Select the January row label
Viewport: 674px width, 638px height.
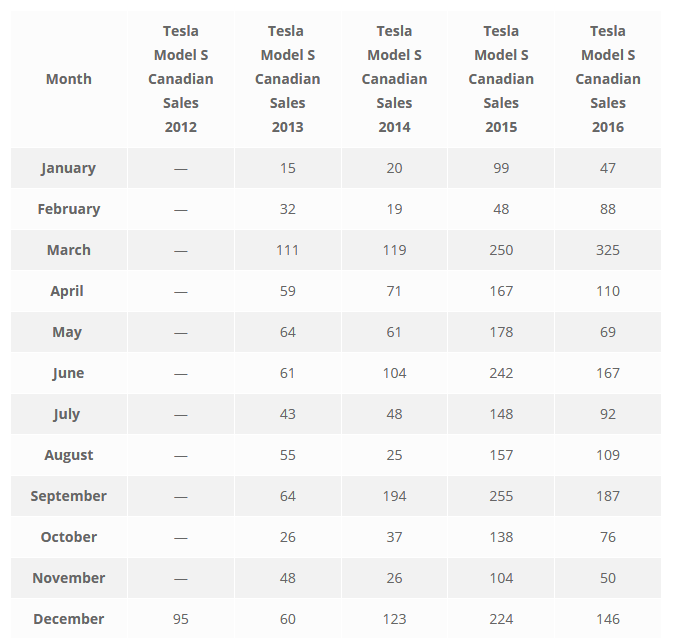pos(68,168)
